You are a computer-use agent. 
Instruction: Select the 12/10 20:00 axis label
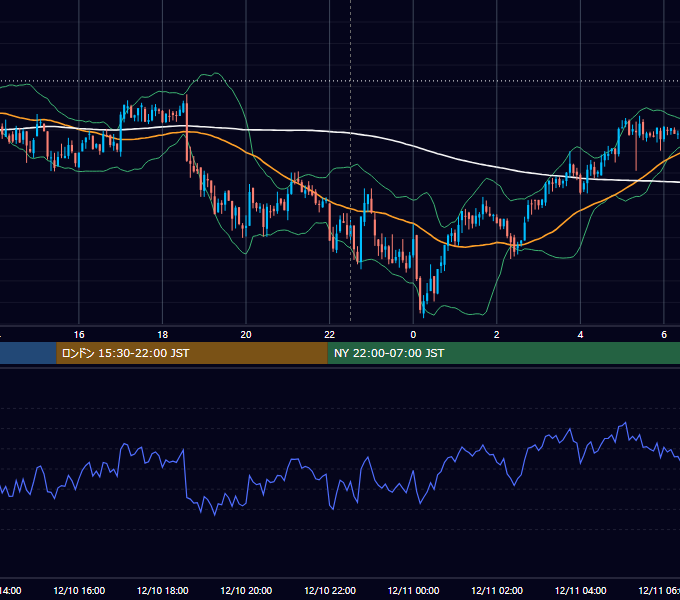246,590
